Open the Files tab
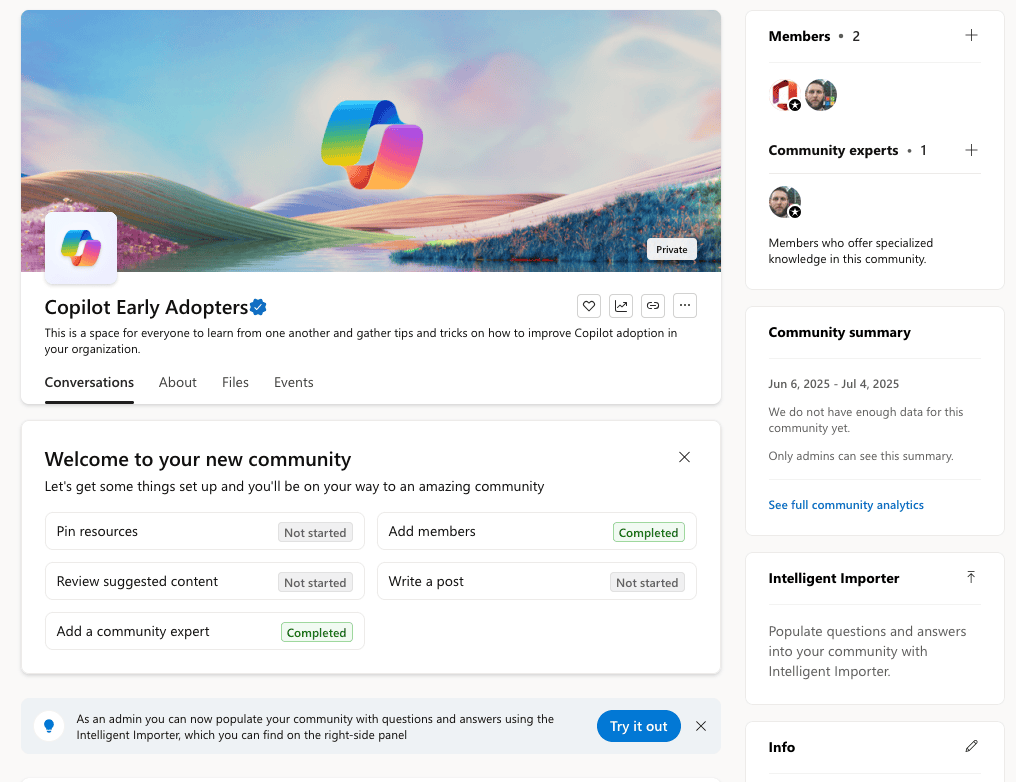Viewport: 1016px width, 782px height. point(235,382)
